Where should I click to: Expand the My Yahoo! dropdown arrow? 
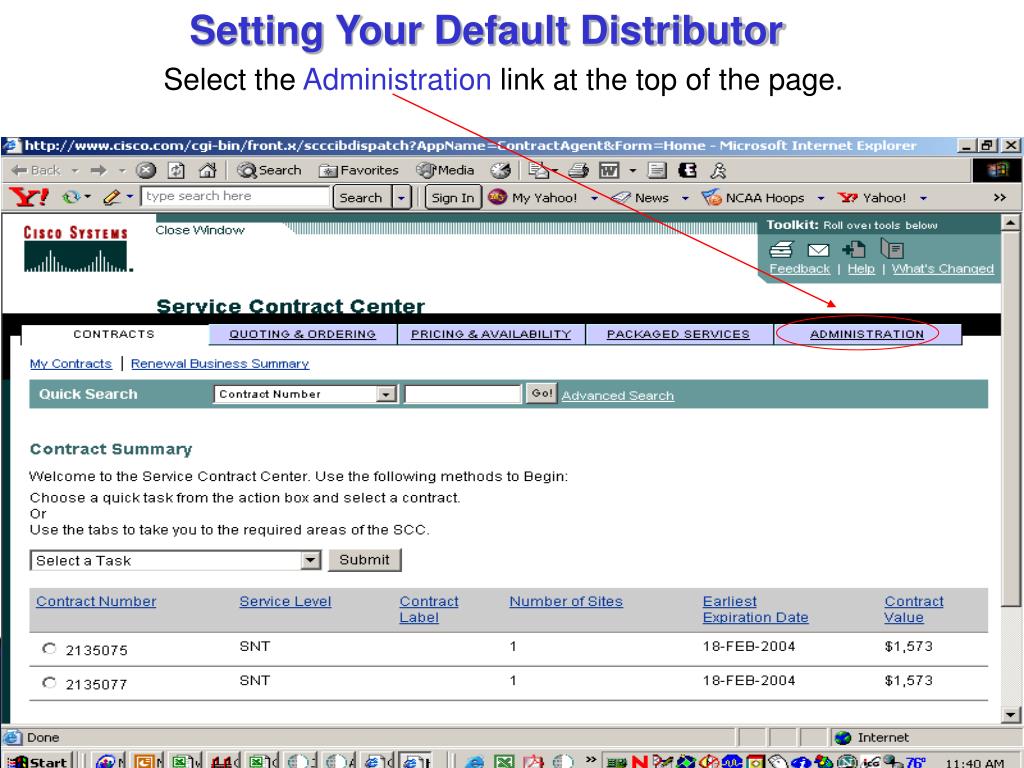(x=594, y=198)
